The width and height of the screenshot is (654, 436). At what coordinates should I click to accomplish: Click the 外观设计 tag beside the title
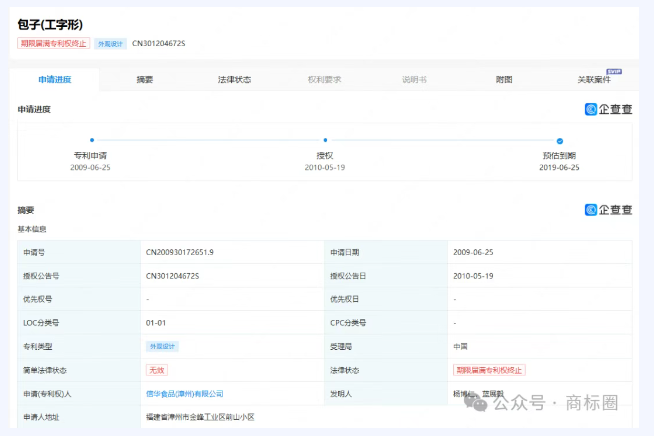pyautogui.click(x=110, y=44)
